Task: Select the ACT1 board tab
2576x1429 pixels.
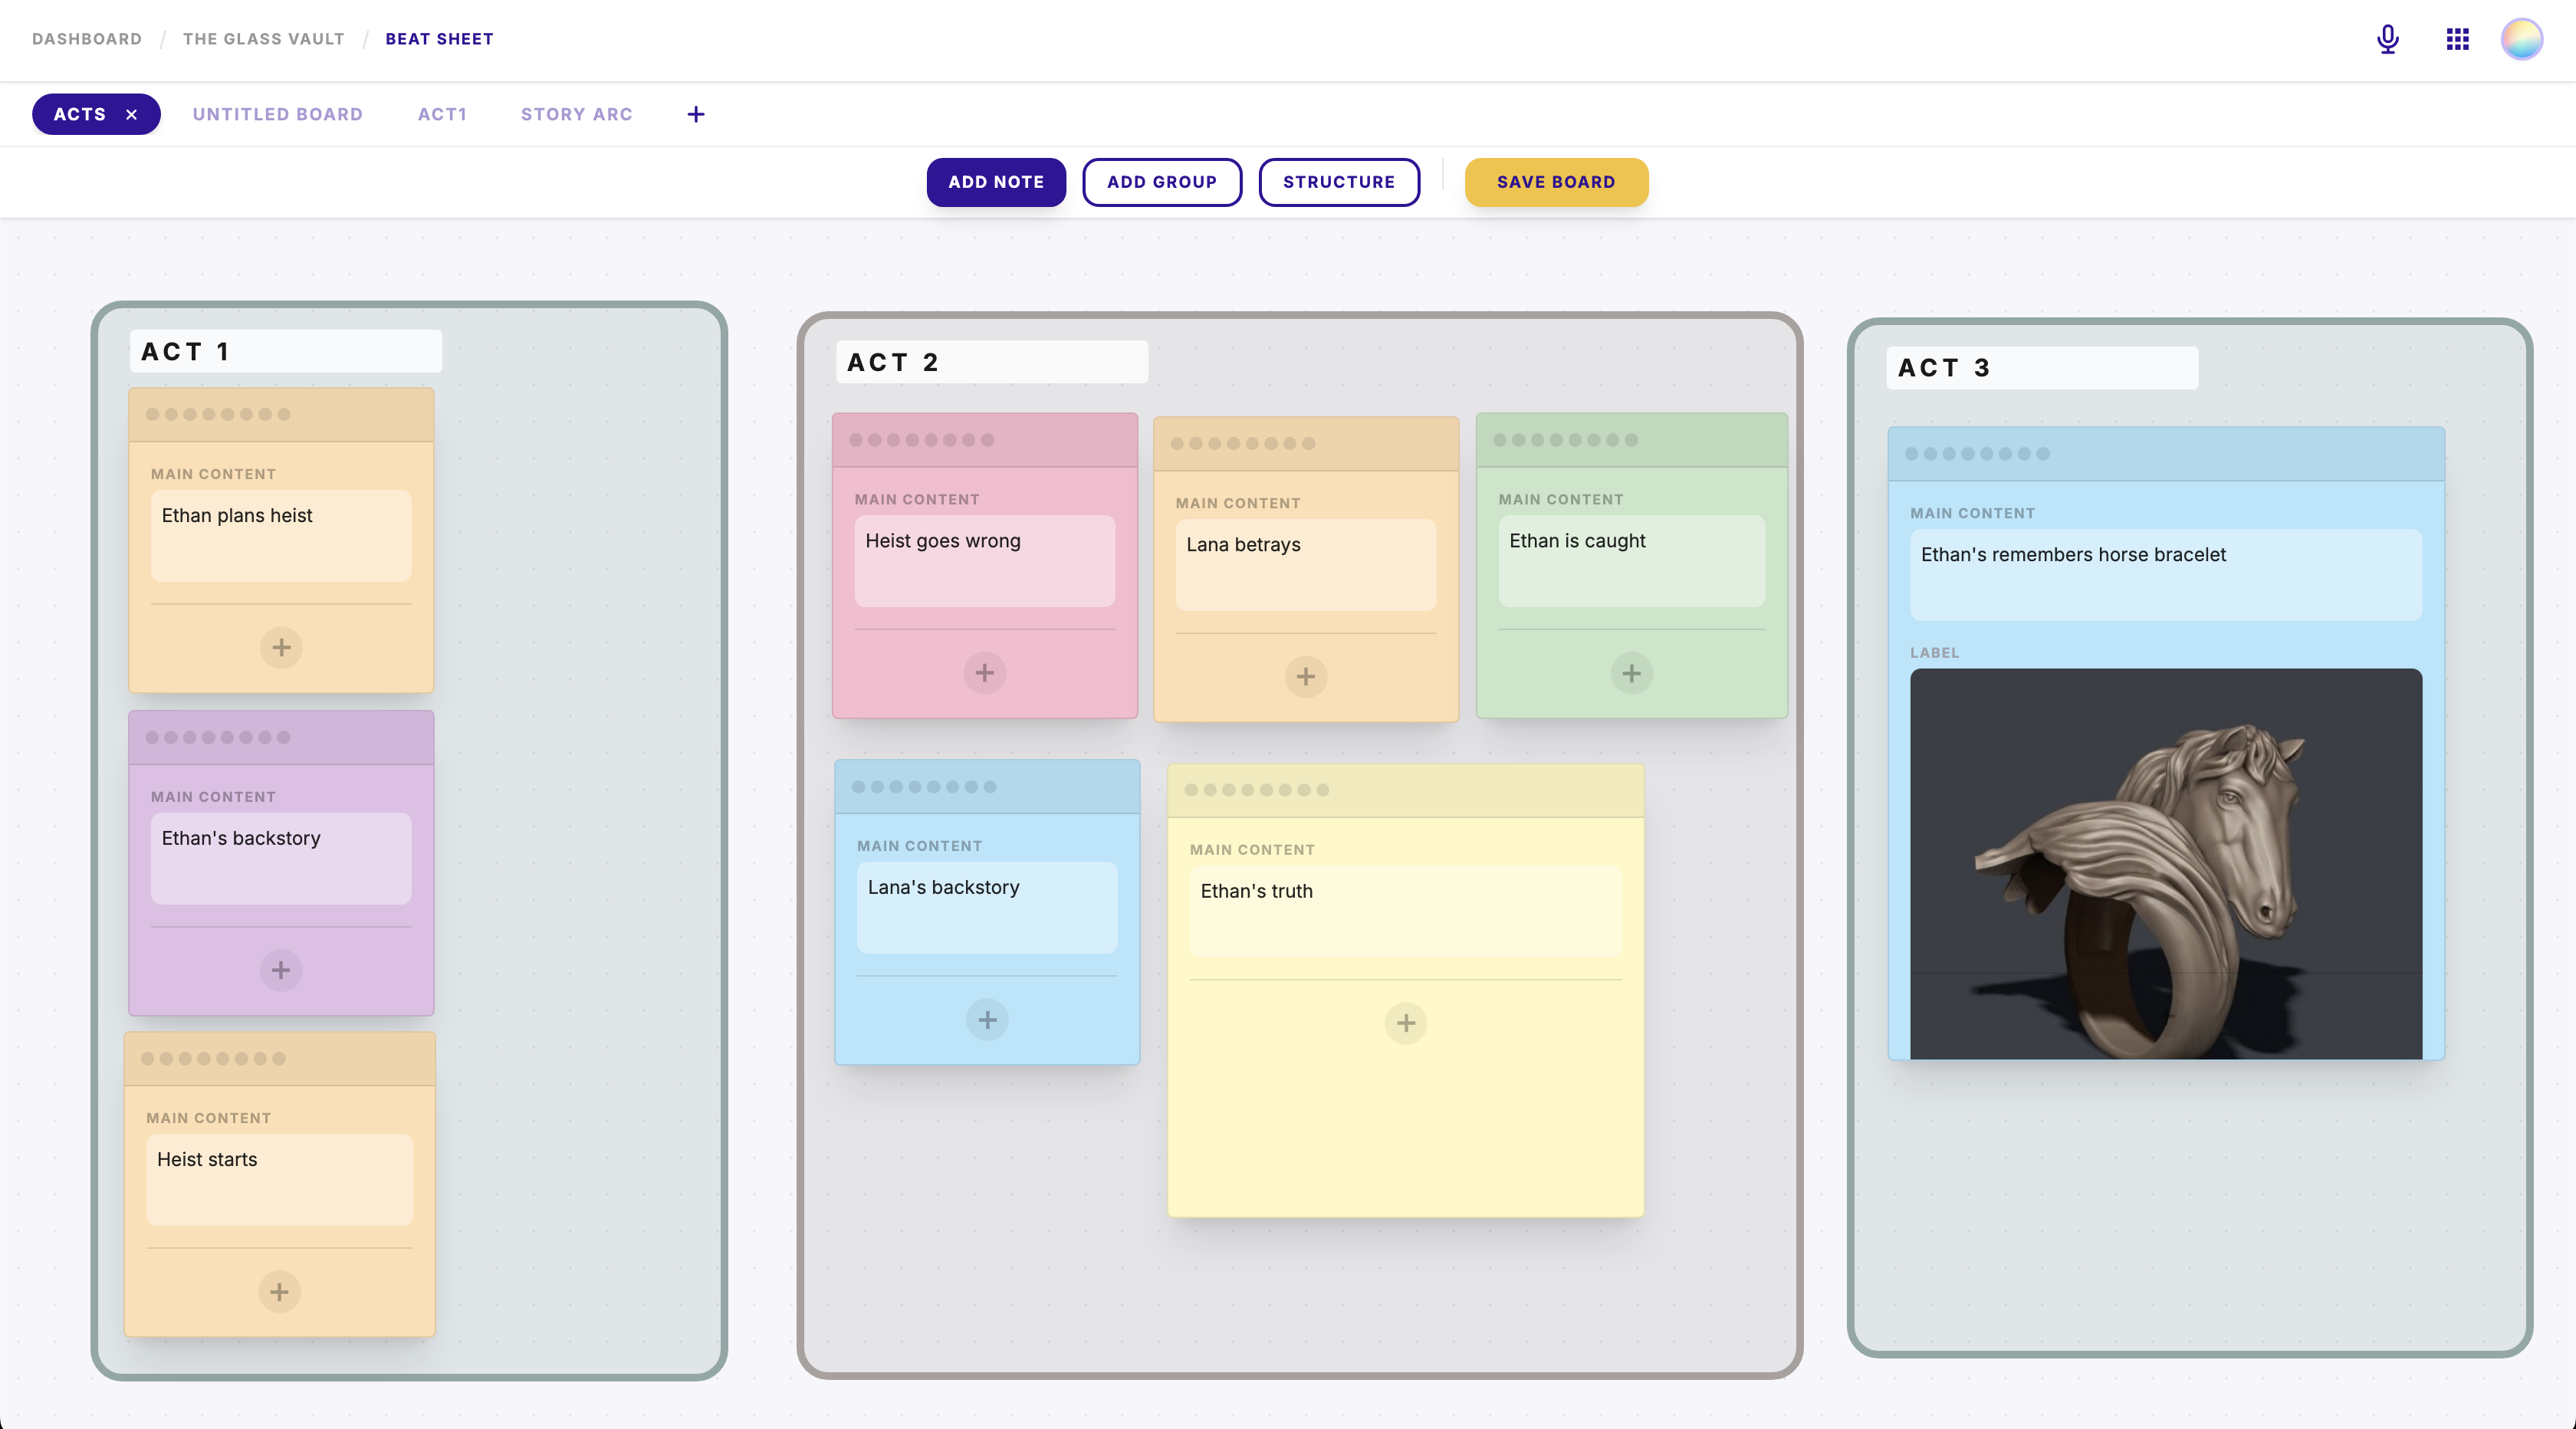Action: pyautogui.click(x=442, y=115)
